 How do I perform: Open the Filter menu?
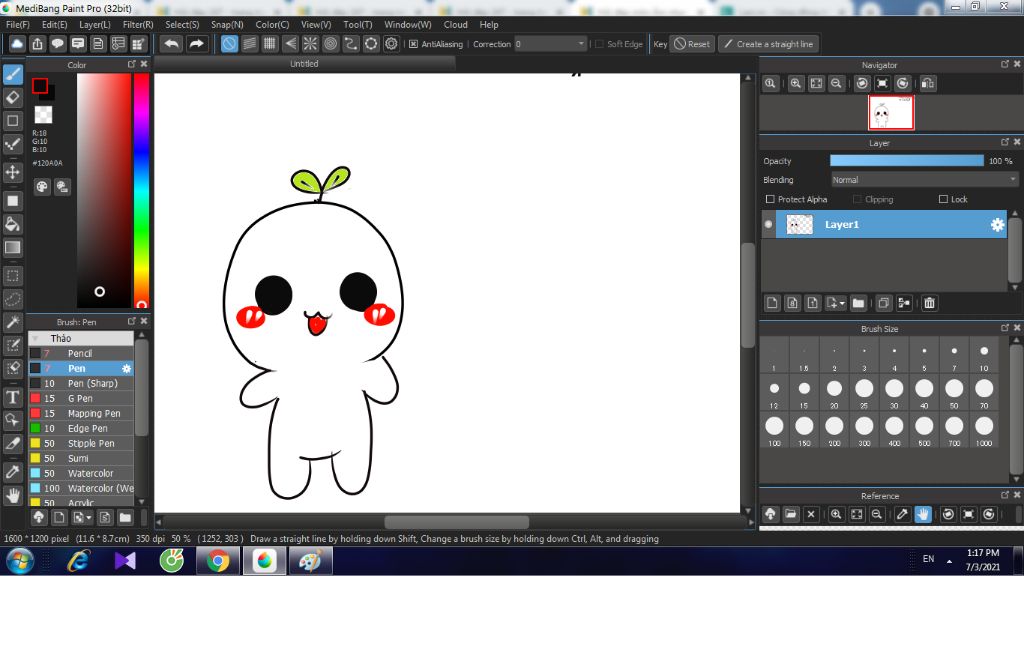point(138,25)
